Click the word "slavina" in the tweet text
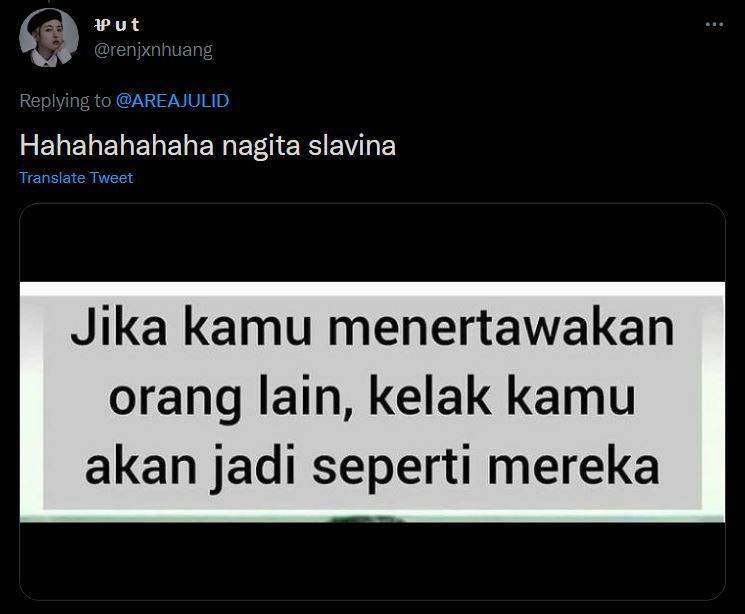This screenshot has height=614, width=745. pyautogui.click(x=352, y=145)
